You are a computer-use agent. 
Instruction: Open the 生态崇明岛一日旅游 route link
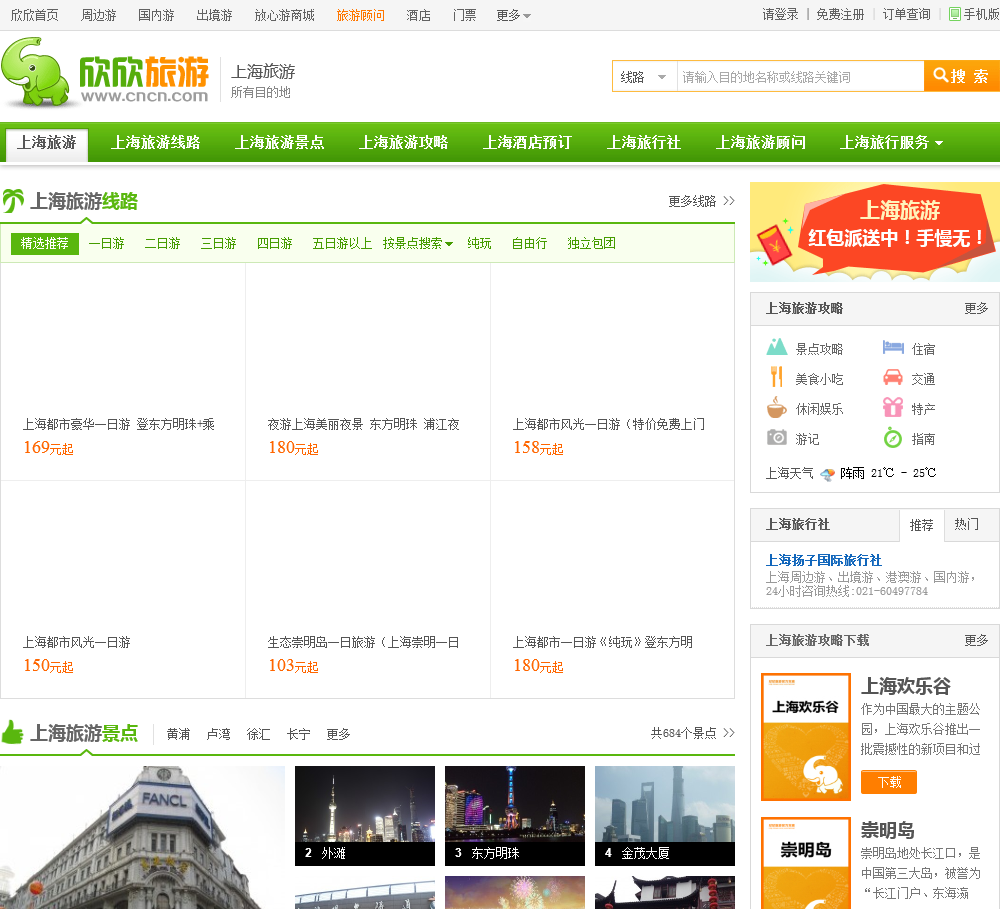(x=364, y=642)
